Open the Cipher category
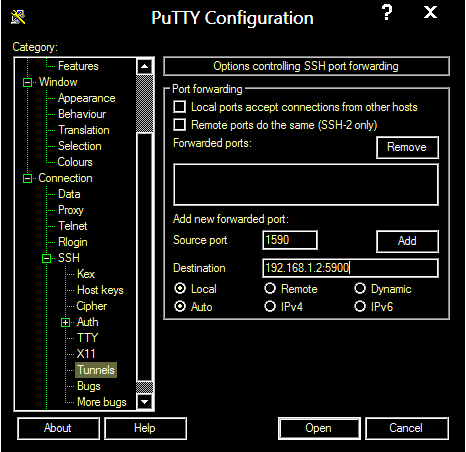The height and width of the screenshot is (452, 466). [92, 306]
